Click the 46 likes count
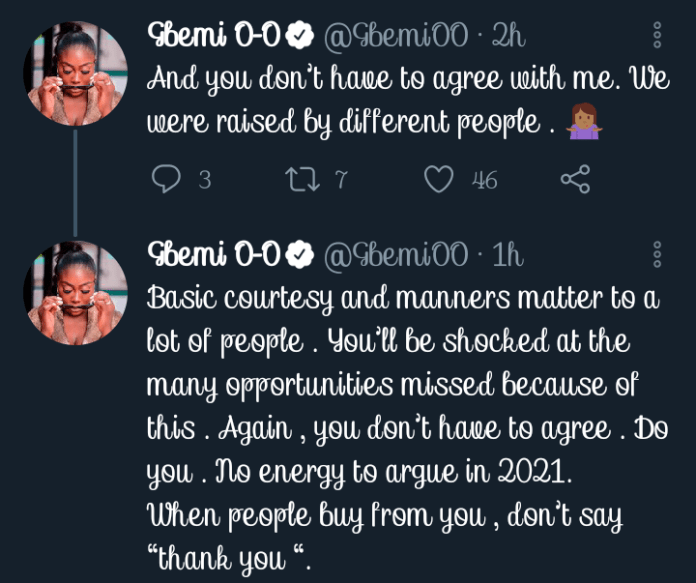 485,181
